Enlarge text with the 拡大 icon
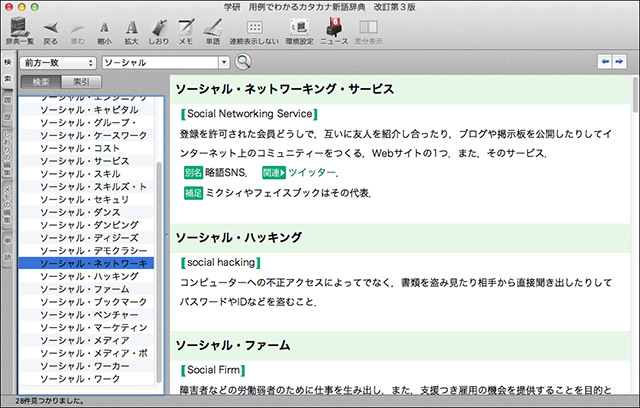The width and height of the screenshot is (640, 408). pyautogui.click(x=131, y=31)
